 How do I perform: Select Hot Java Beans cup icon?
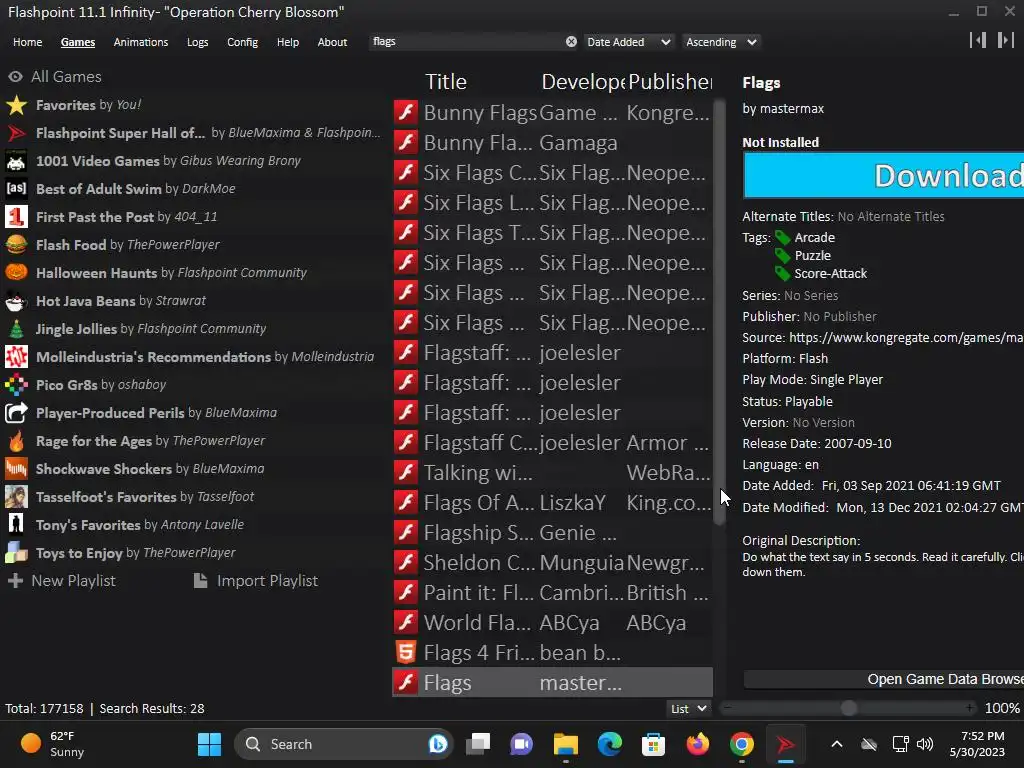(x=16, y=301)
